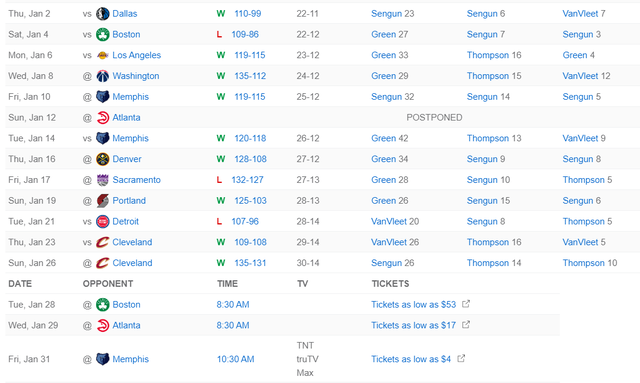
Task: Click the Sacramento Kings logo icon
Action: (102, 180)
